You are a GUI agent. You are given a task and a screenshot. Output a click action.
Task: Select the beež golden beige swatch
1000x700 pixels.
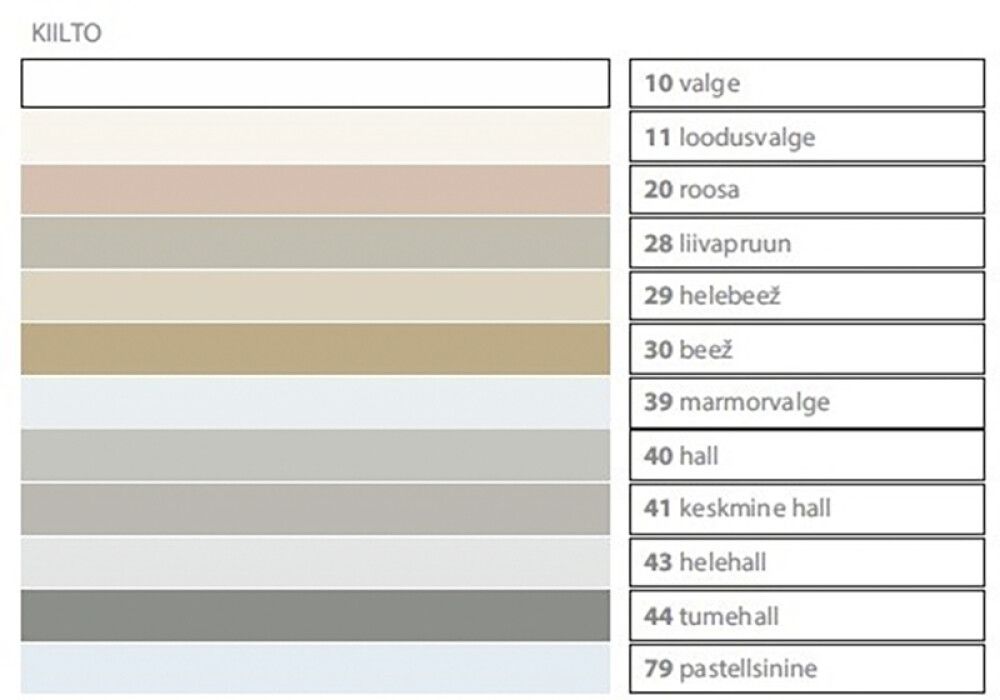point(315,349)
